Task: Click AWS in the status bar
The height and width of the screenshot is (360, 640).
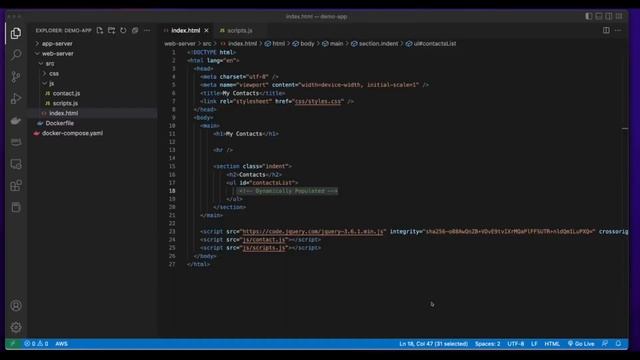Action: coord(62,344)
